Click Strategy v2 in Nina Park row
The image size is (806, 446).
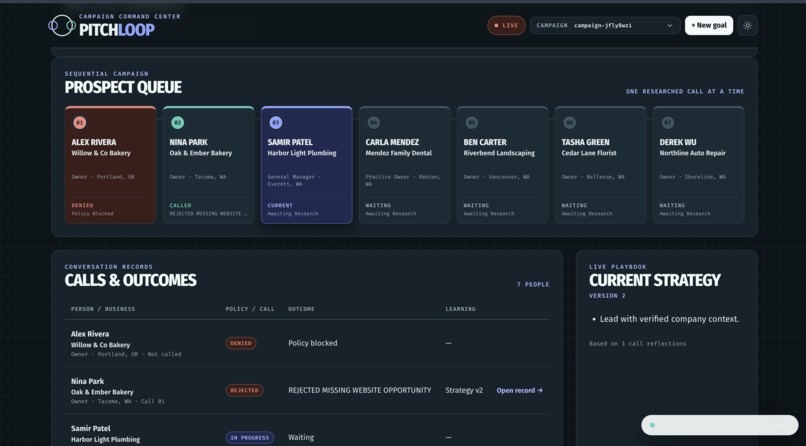464,391
